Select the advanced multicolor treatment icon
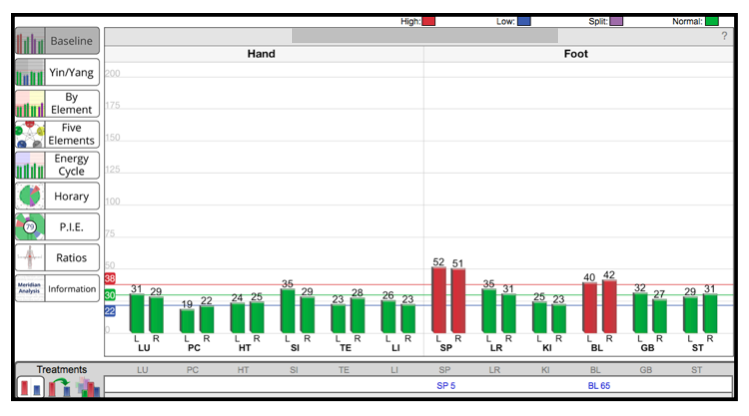This screenshot has width=749, height=416. [88, 387]
